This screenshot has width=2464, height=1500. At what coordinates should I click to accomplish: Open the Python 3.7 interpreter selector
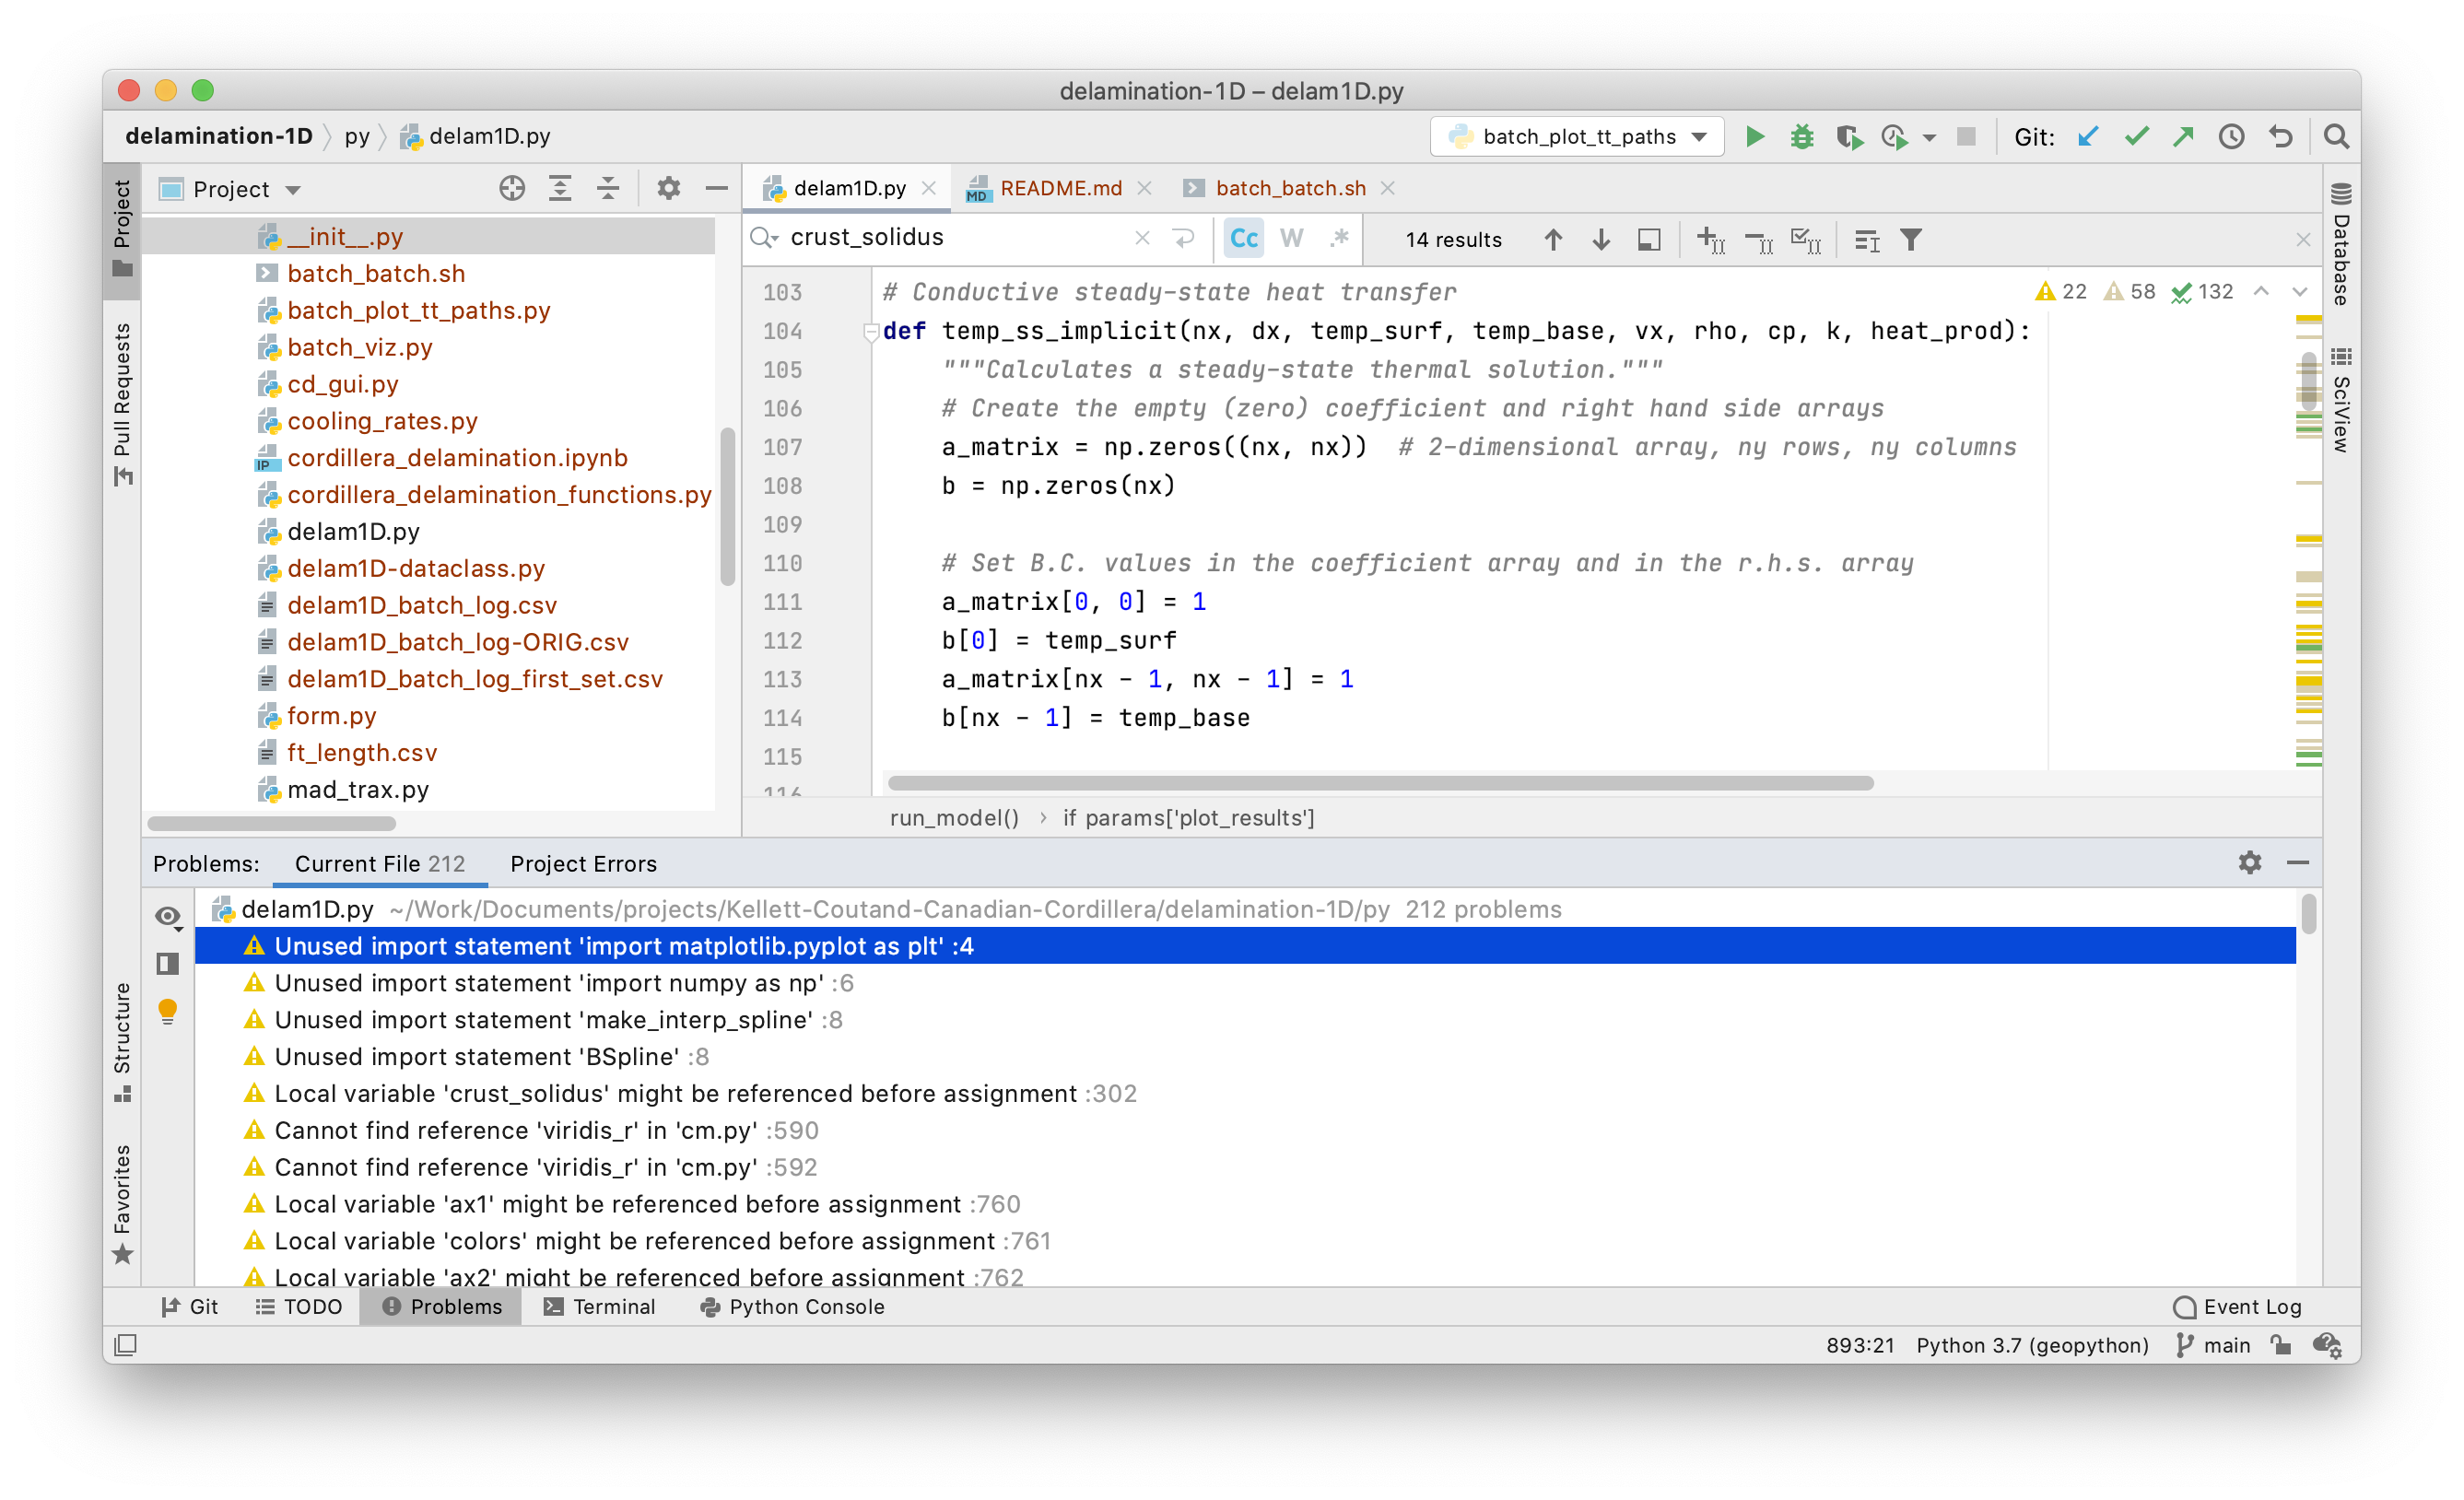point(2032,1345)
